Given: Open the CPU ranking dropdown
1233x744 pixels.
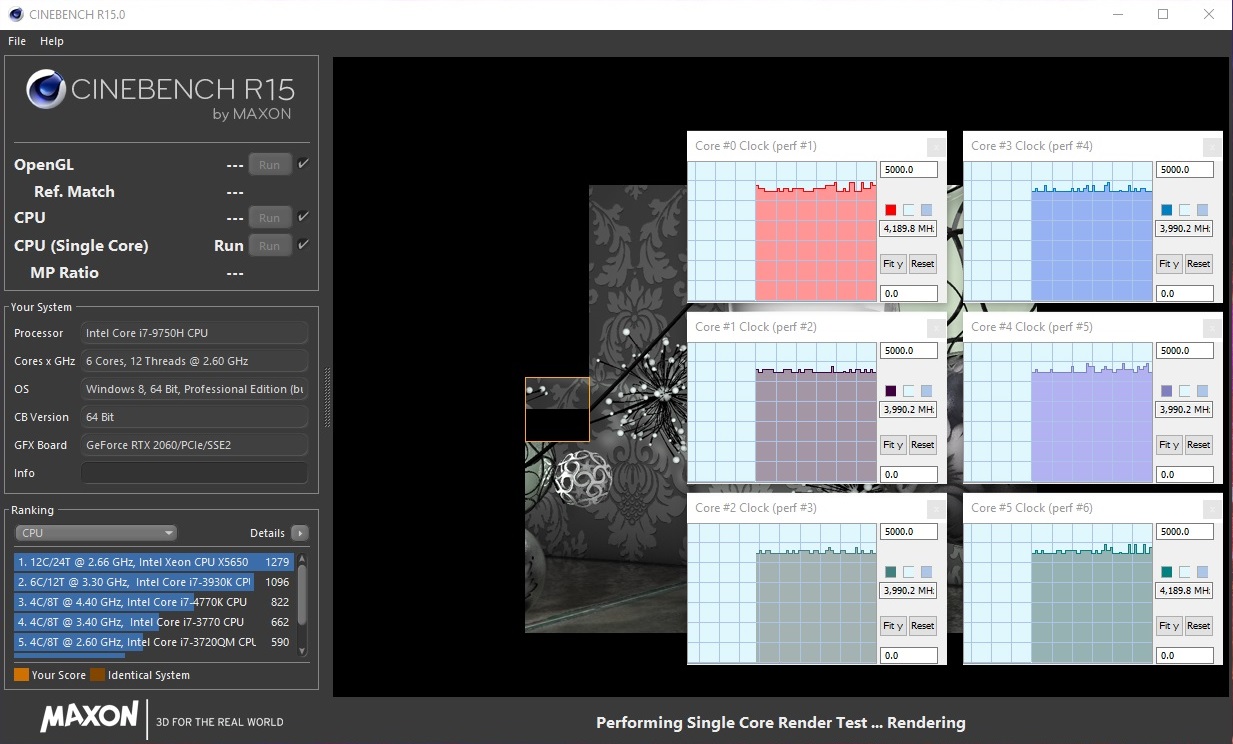Looking at the screenshot, I should (x=96, y=533).
